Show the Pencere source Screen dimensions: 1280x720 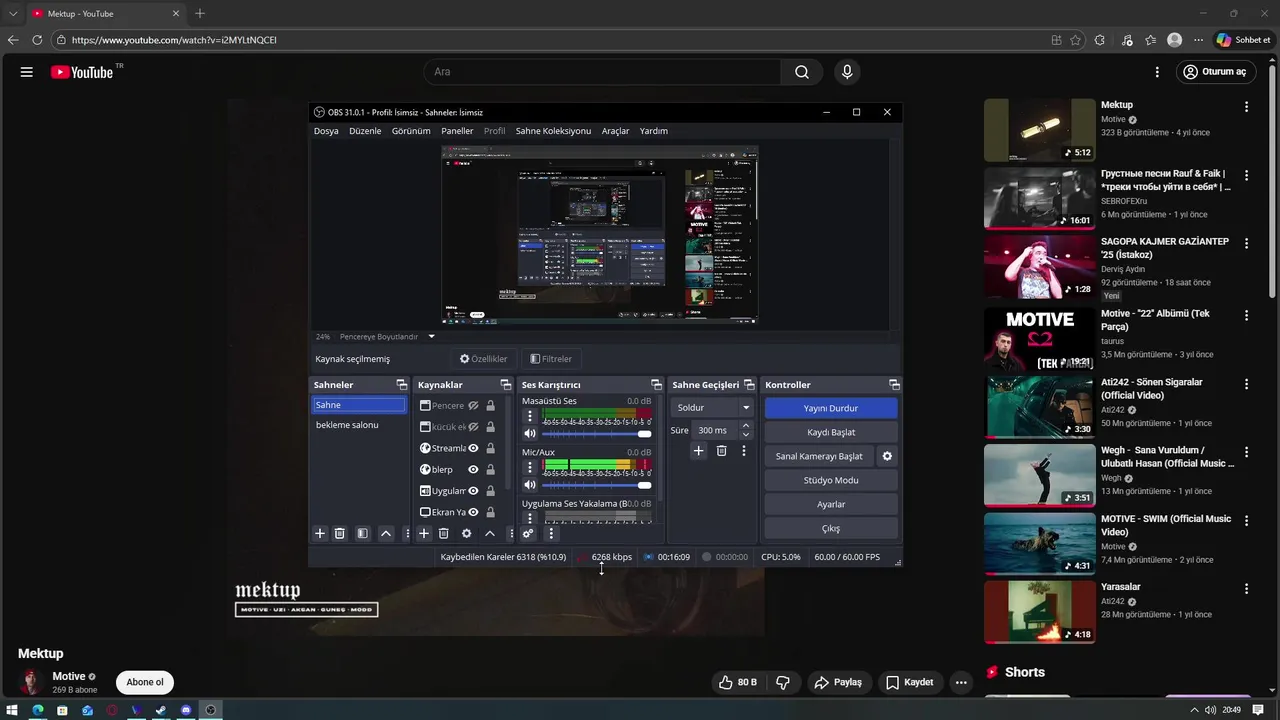tap(474, 406)
